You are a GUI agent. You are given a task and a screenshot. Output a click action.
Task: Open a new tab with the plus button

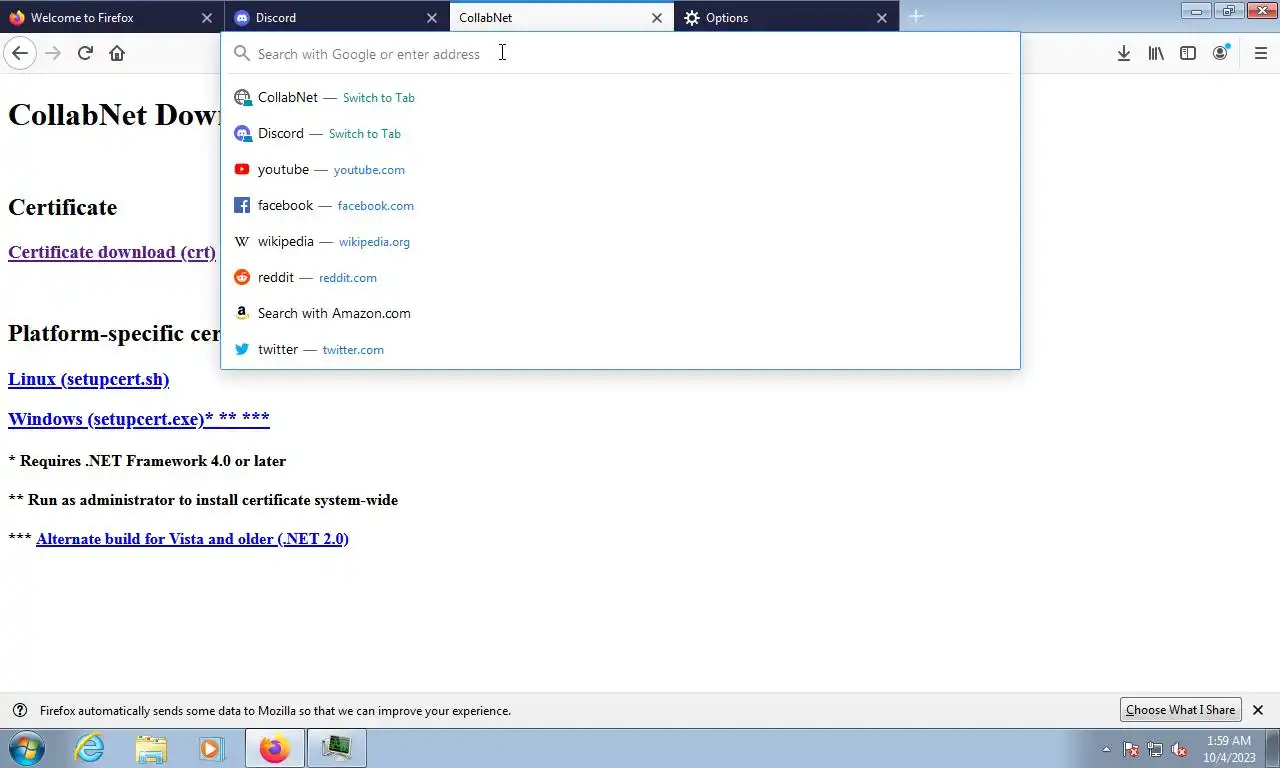(x=915, y=16)
